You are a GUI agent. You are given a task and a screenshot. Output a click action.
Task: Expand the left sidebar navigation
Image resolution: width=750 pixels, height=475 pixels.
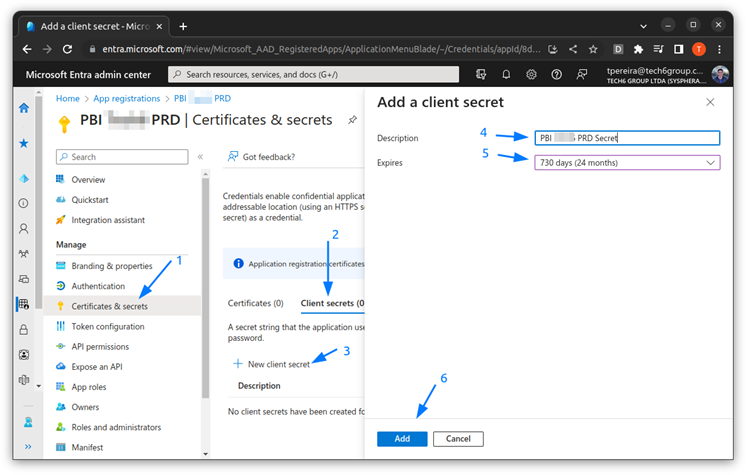[27, 447]
